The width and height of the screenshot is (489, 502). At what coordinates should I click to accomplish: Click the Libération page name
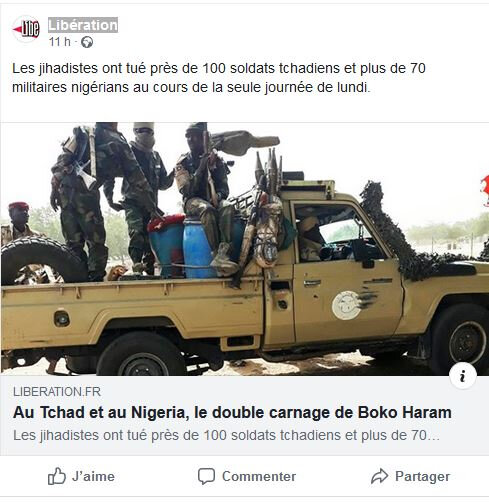[x=83, y=25]
